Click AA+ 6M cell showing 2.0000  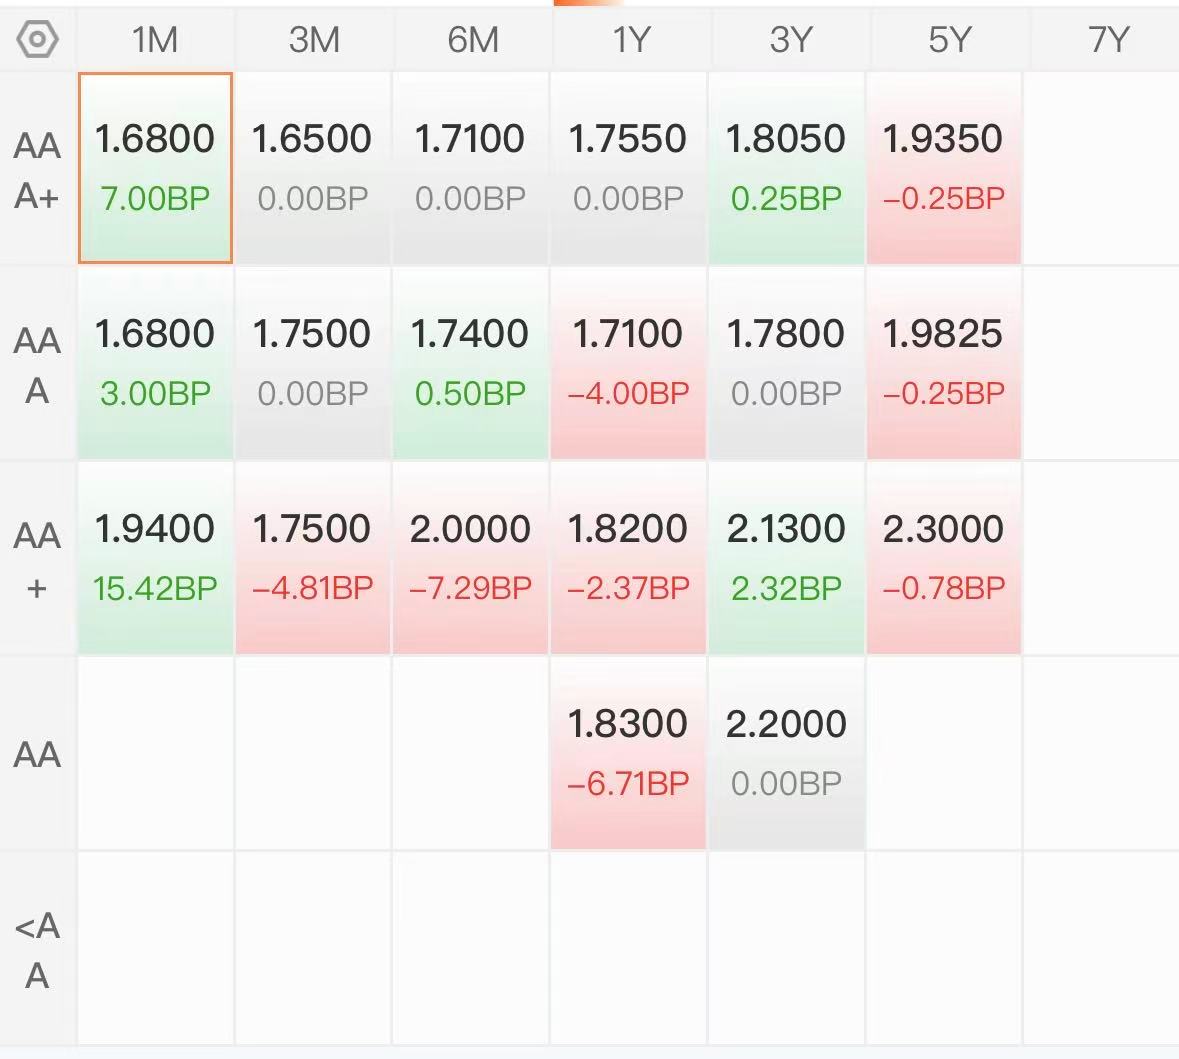470,557
